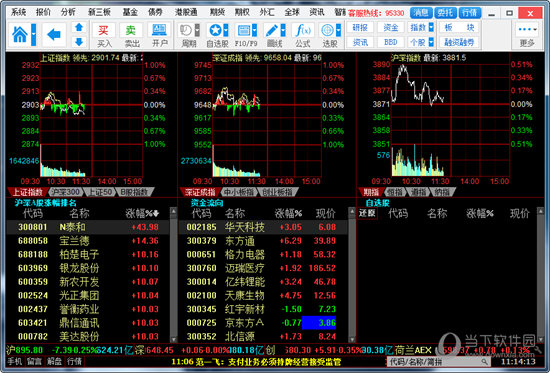550x373 pixels.
Task: Switch to the 纳指 chart tab
Action: coord(442,192)
